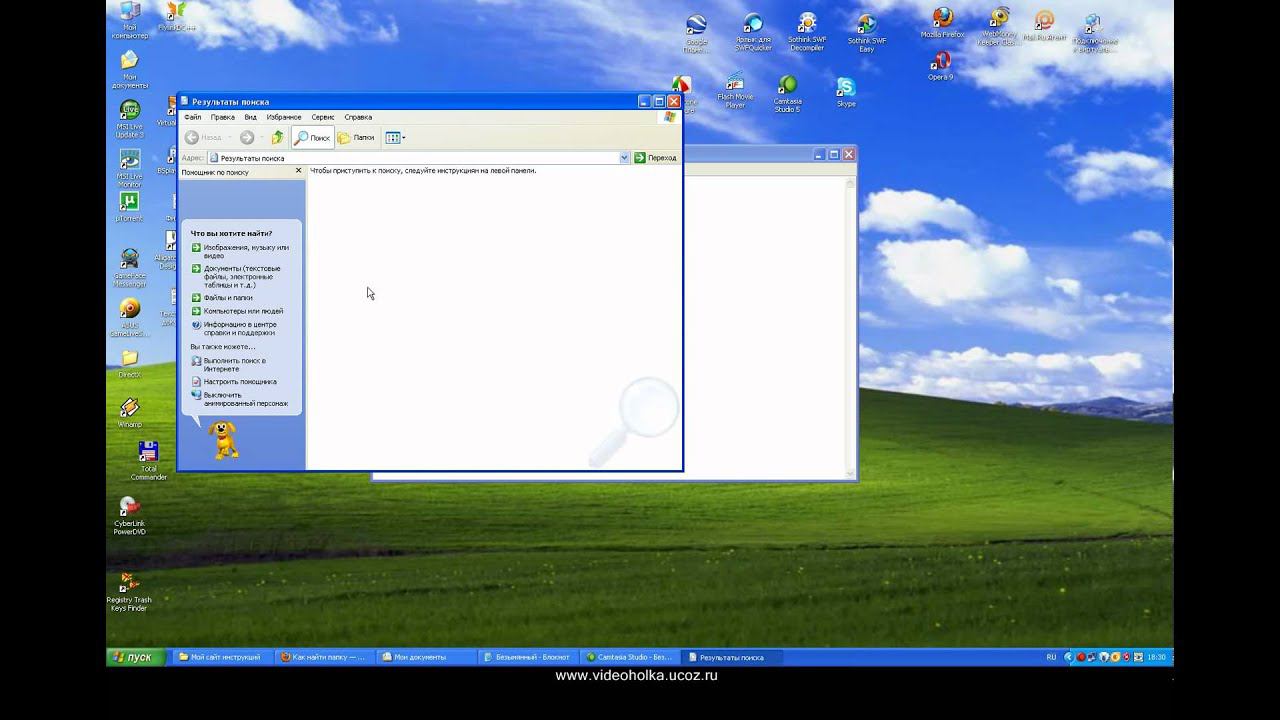Screen dimensions: 1280x720
Task: Open the Google Earth desktop shortcut
Action: [695, 32]
